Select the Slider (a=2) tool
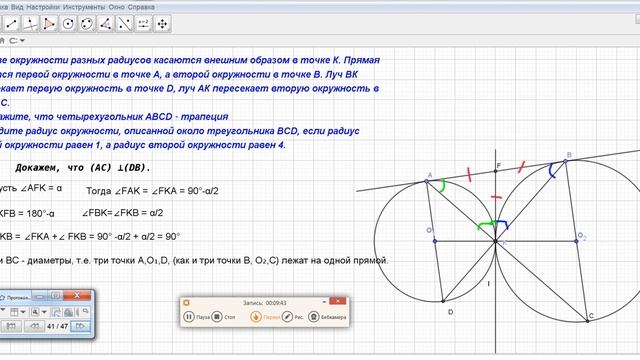 point(143,24)
